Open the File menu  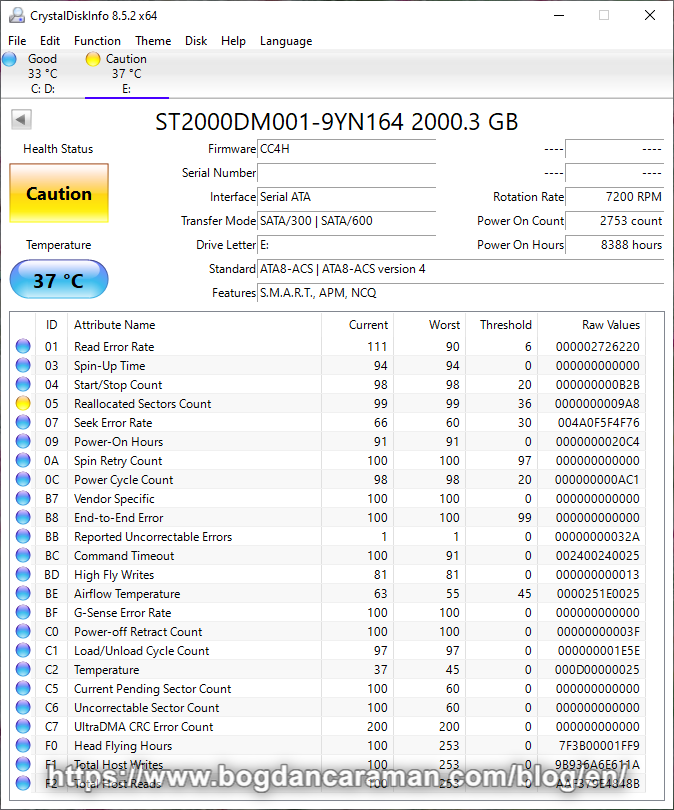(17, 41)
